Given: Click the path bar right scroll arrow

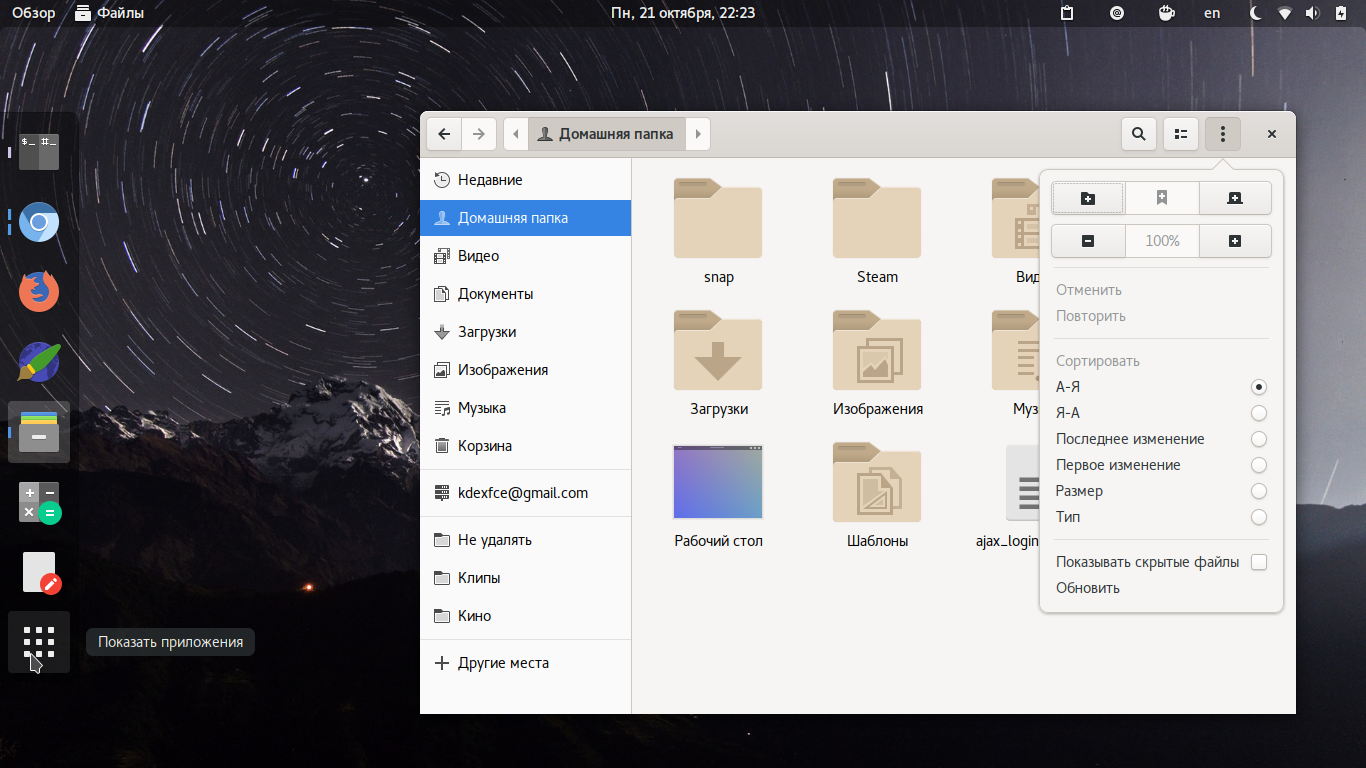Looking at the screenshot, I should [698, 134].
